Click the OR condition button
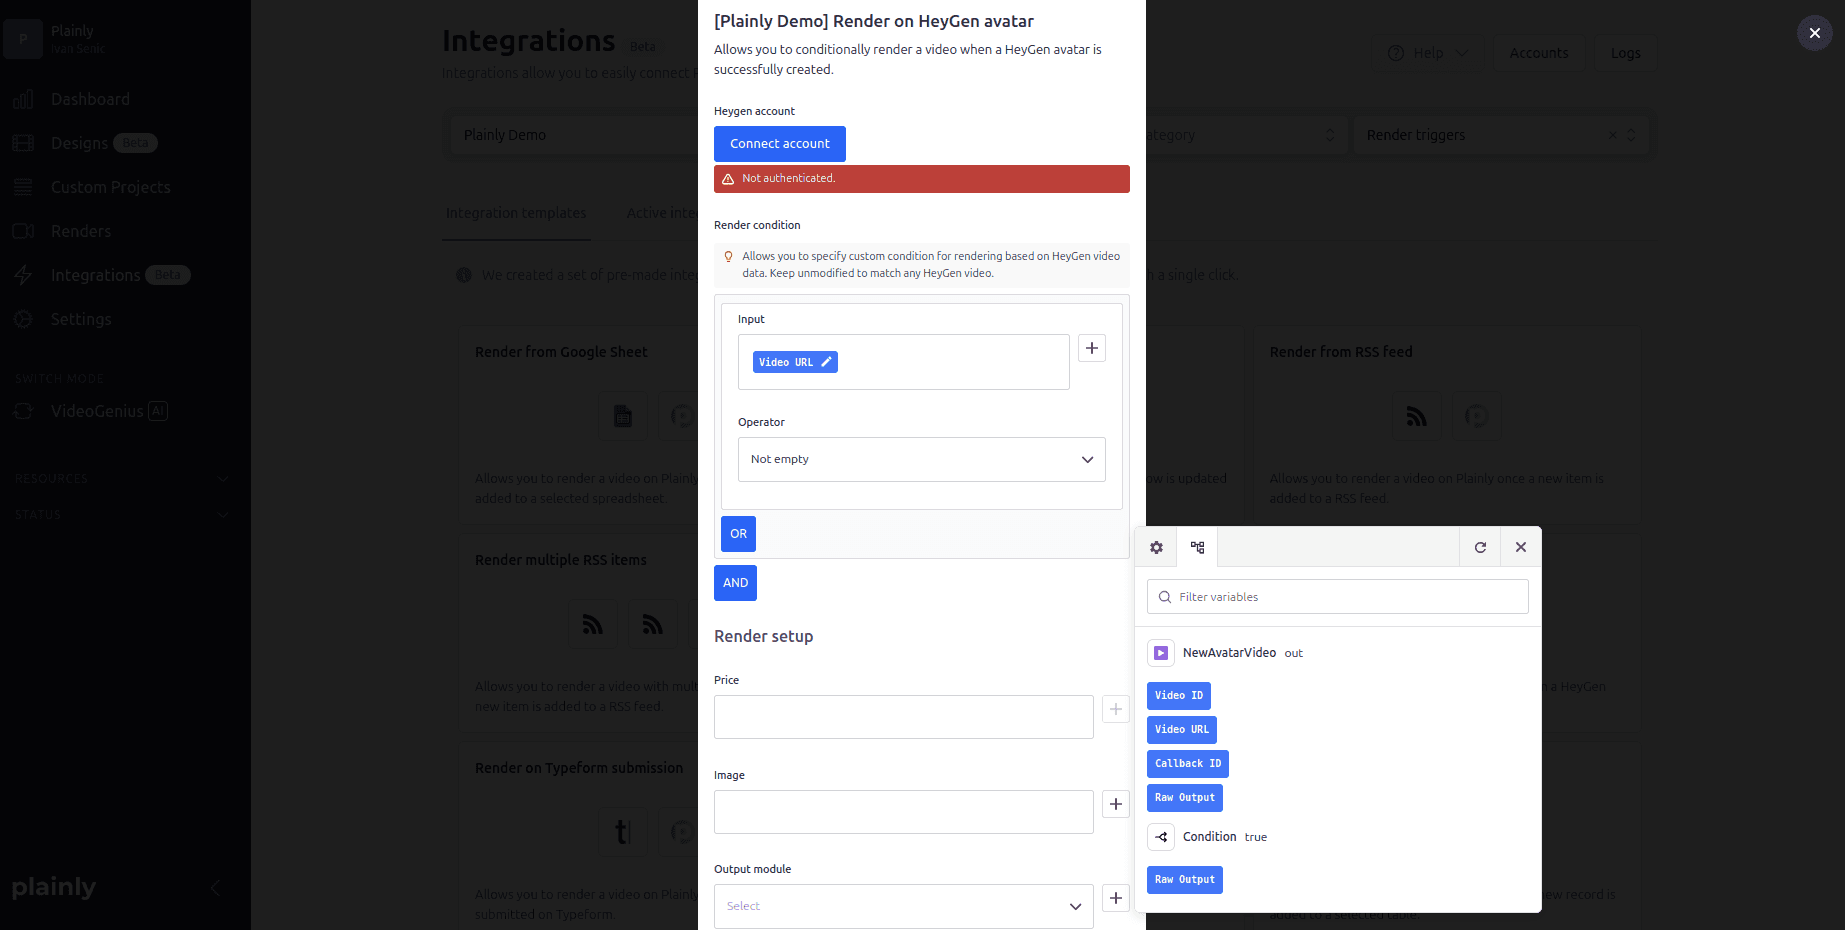The image size is (1845, 930). [738, 534]
